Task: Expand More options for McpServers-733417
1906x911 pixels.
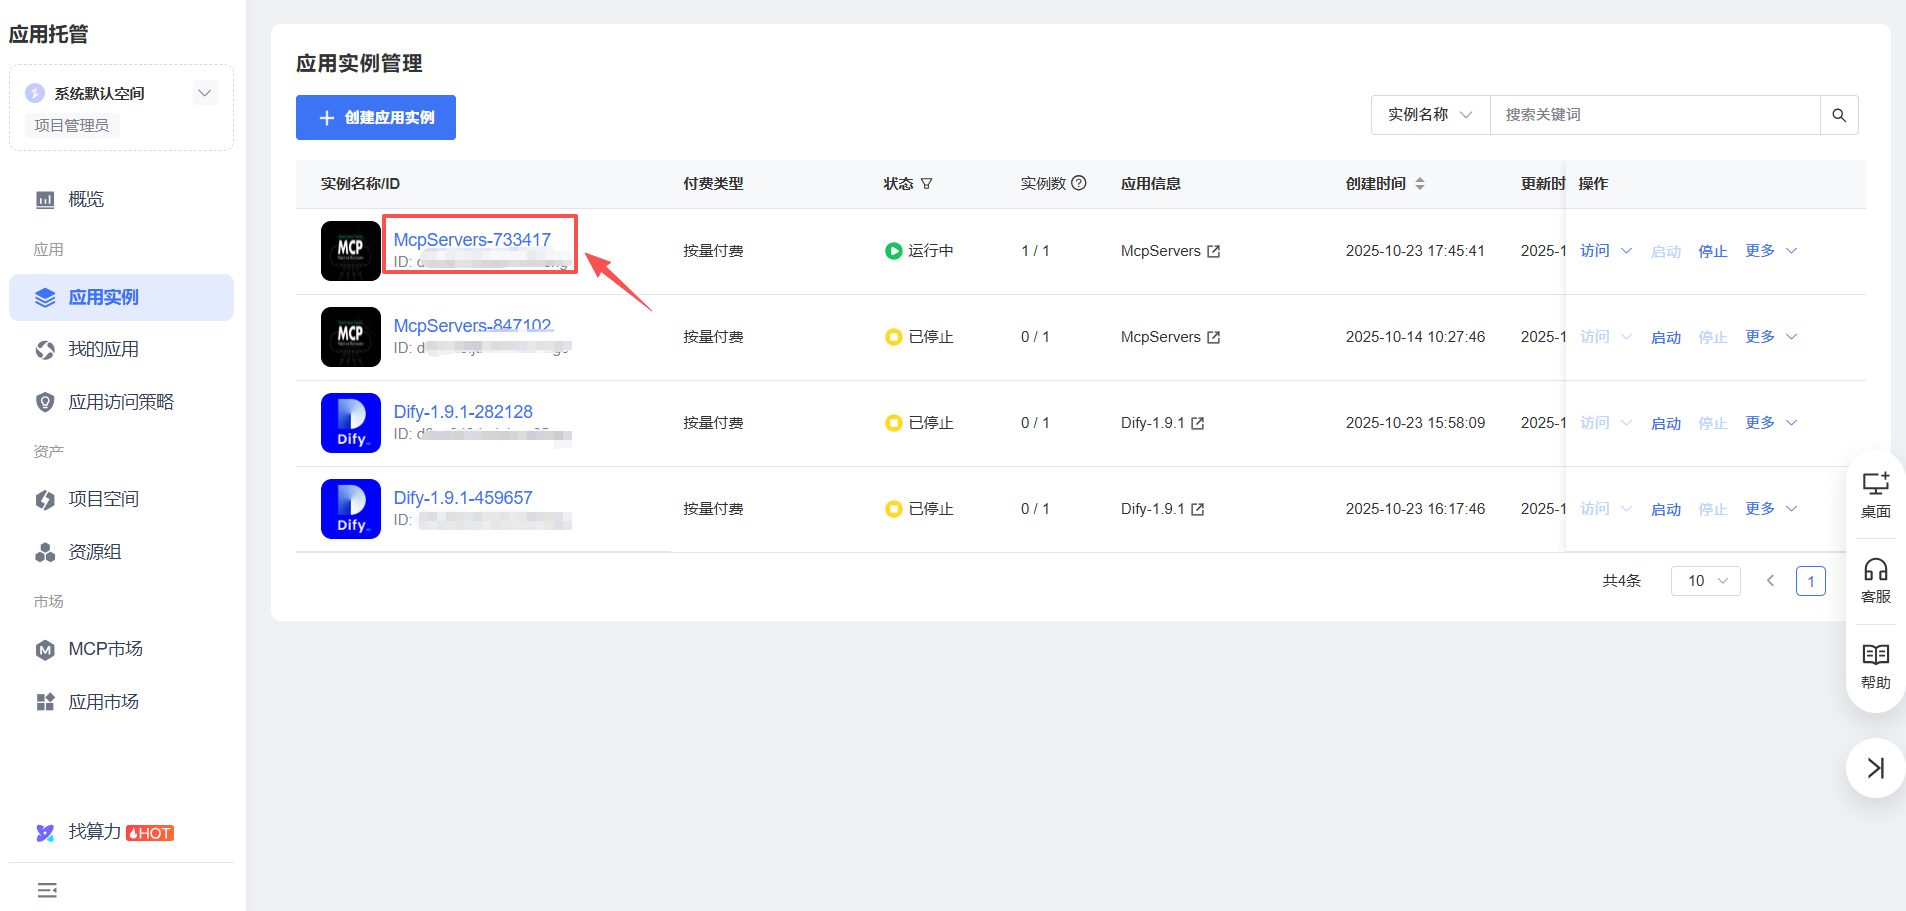Action: 1770,251
